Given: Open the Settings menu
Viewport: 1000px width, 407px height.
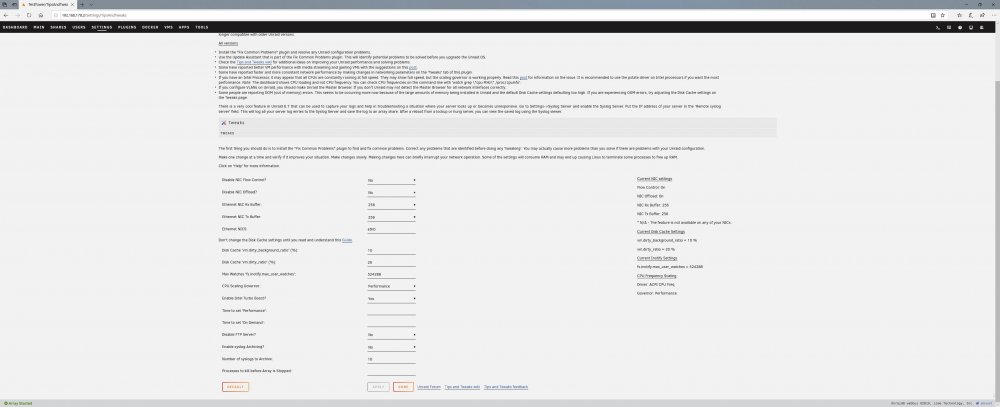Looking at the screenshot, I should click(x=102, y=27).
